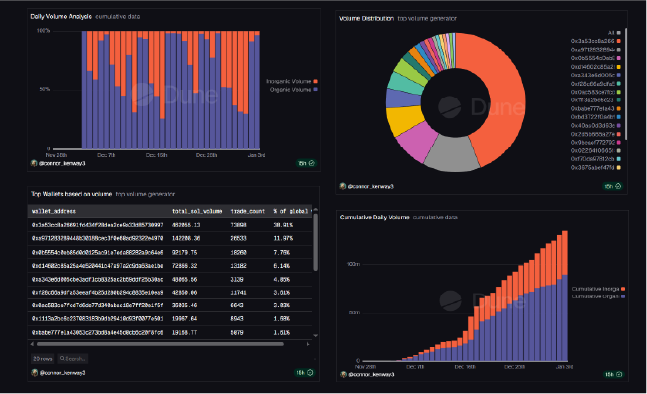Click the 6.14% share cell
This screenshot has width=647, height=394.
[281, 266]
